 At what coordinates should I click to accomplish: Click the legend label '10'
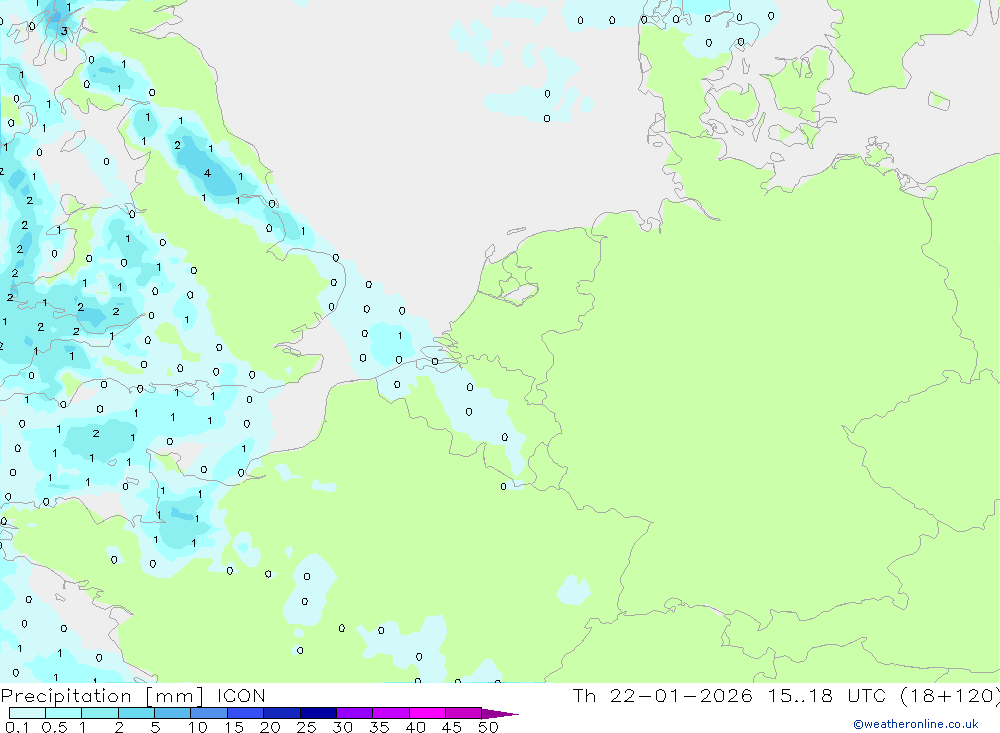pos(197,727)
